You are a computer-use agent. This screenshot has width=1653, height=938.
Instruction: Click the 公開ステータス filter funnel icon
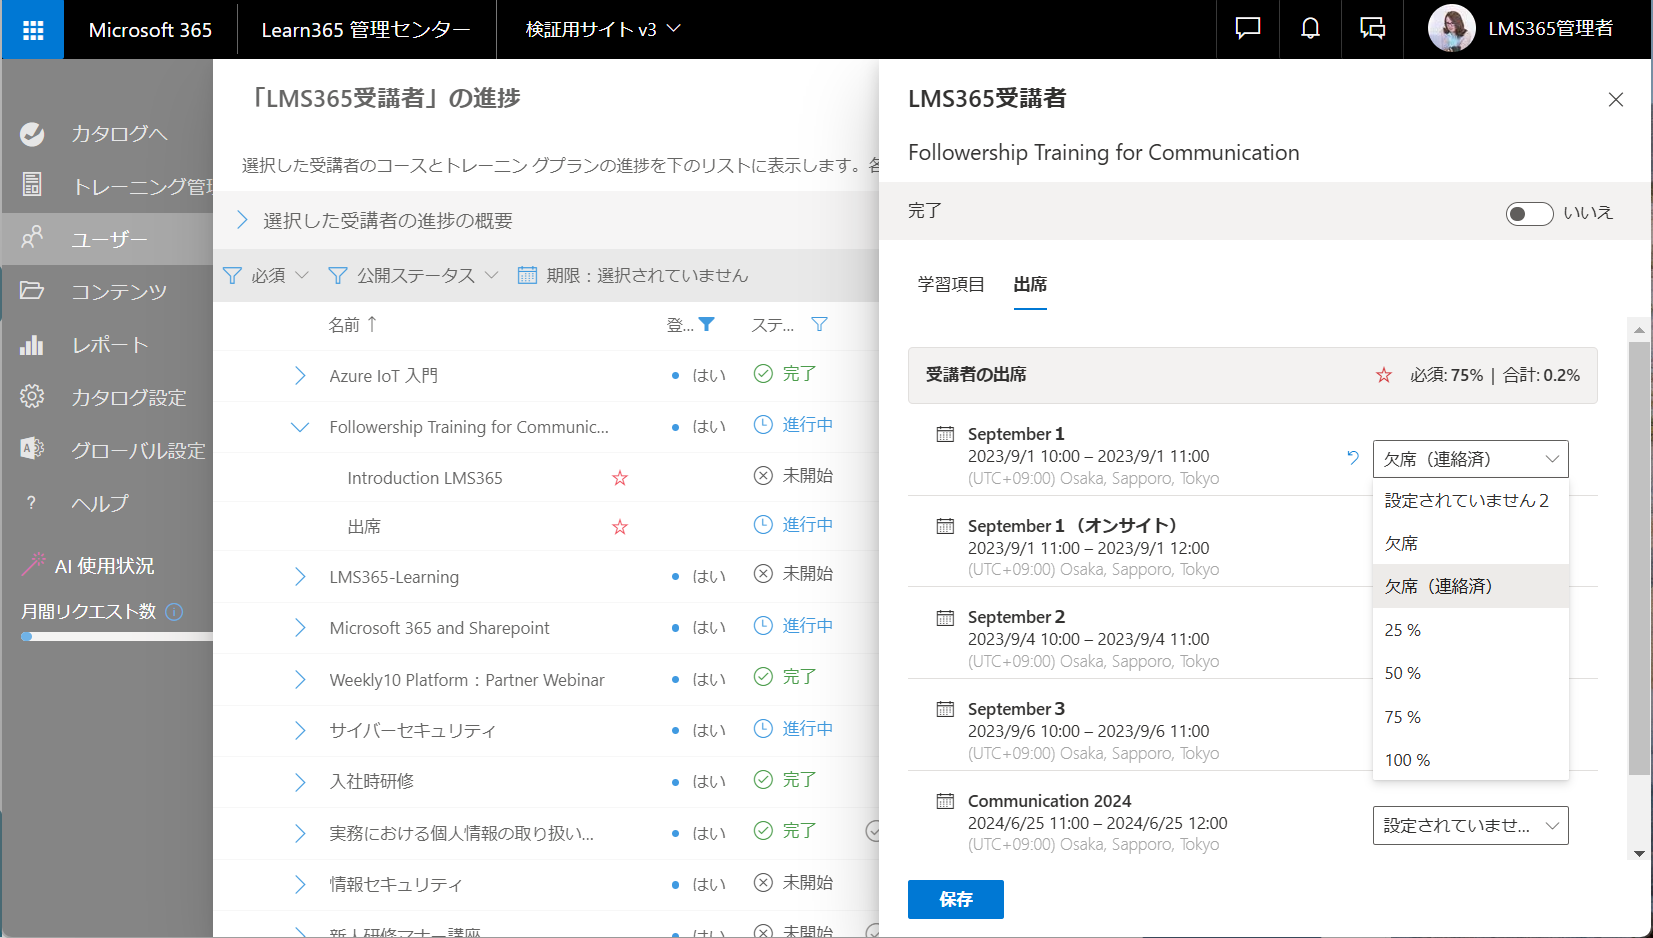click(x=338, y=275)
